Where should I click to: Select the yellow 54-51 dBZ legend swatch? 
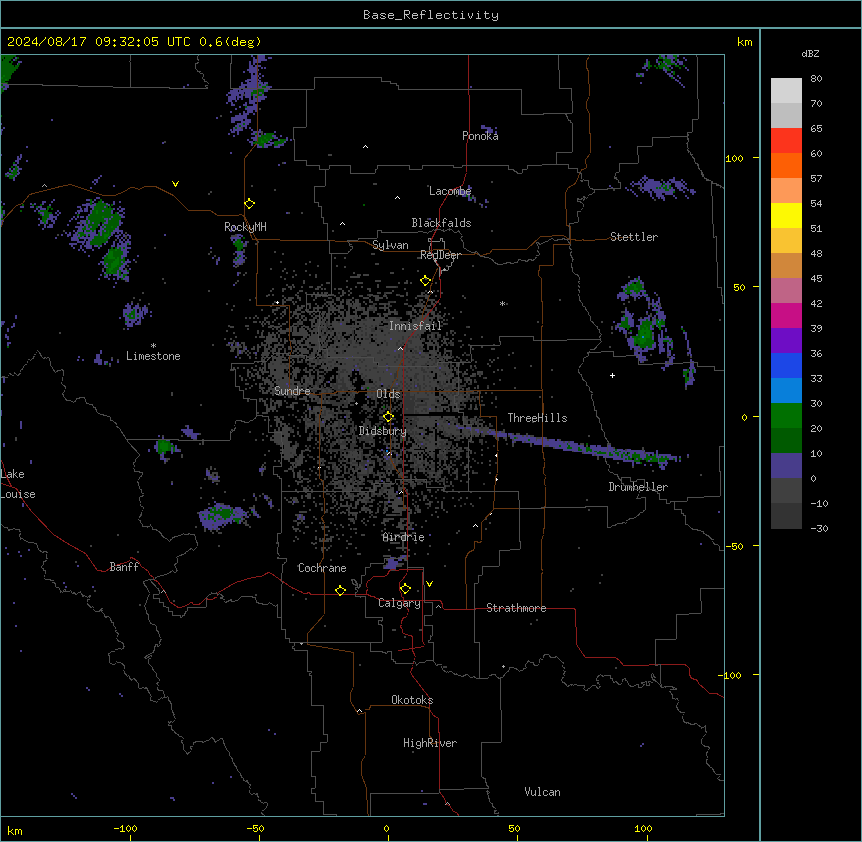click(786, 215)
